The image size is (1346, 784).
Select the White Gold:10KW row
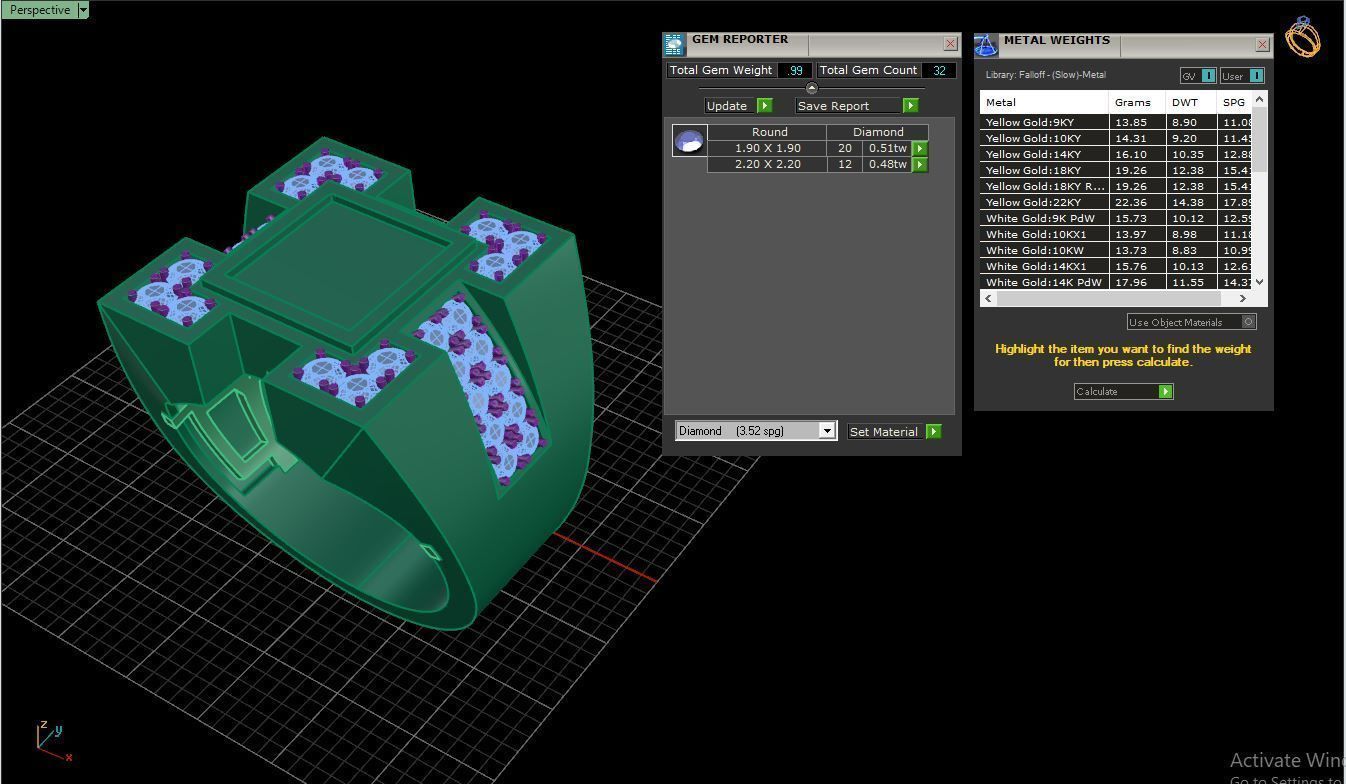[x=1115, y=250]
